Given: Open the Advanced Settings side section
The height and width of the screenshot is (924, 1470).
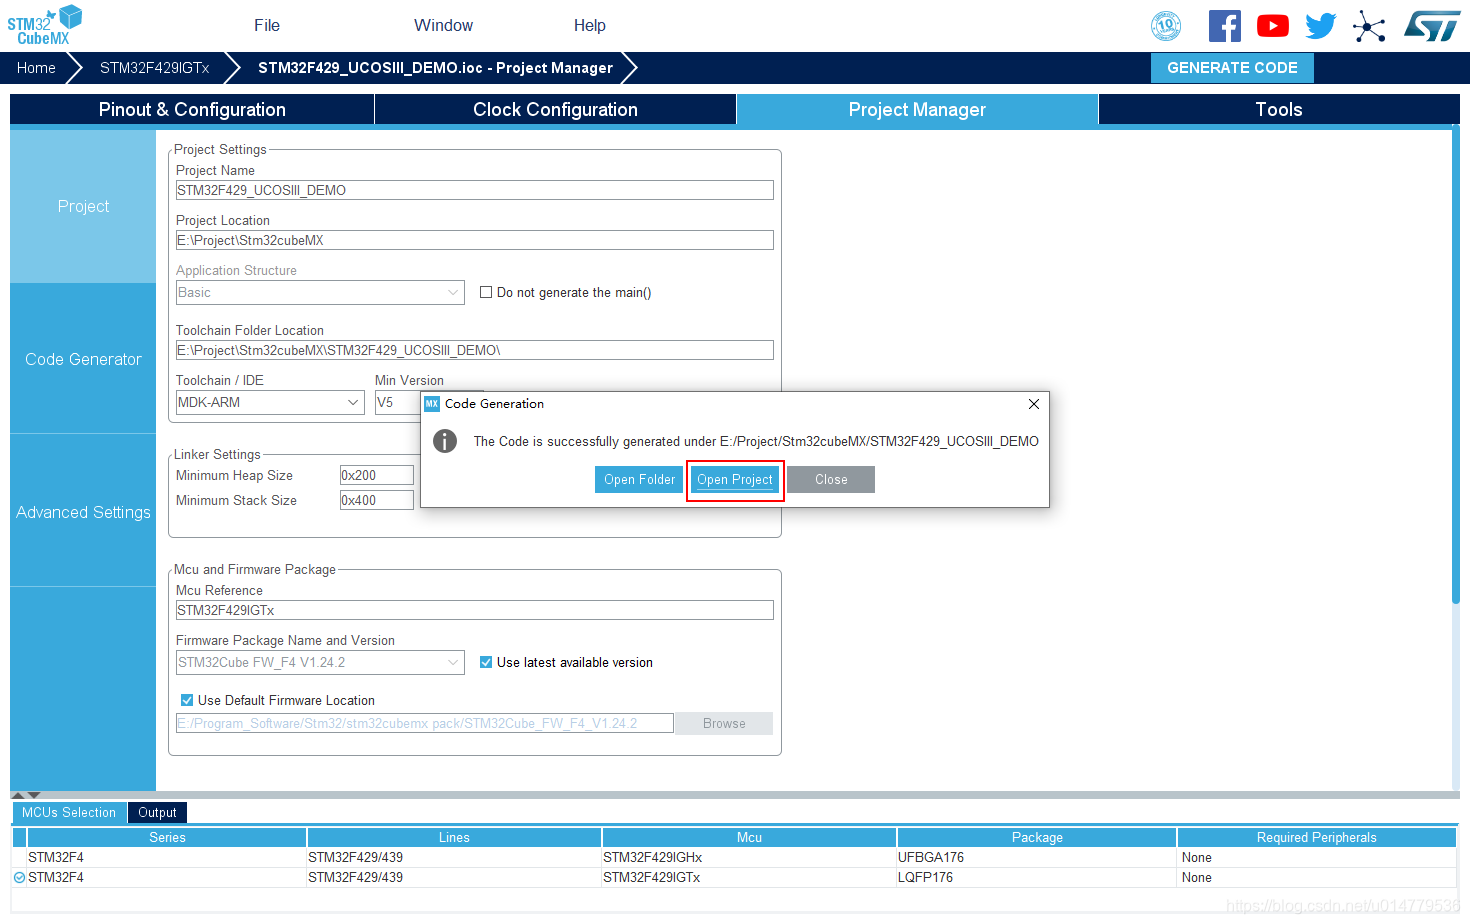Looking at the screenshot, I should [83, 512].
